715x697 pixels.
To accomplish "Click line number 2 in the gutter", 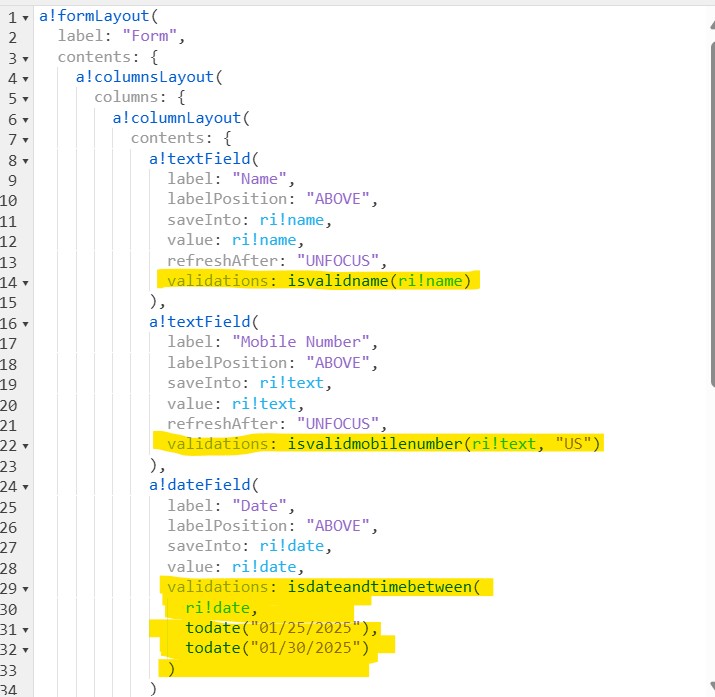I will click(13, 38).
